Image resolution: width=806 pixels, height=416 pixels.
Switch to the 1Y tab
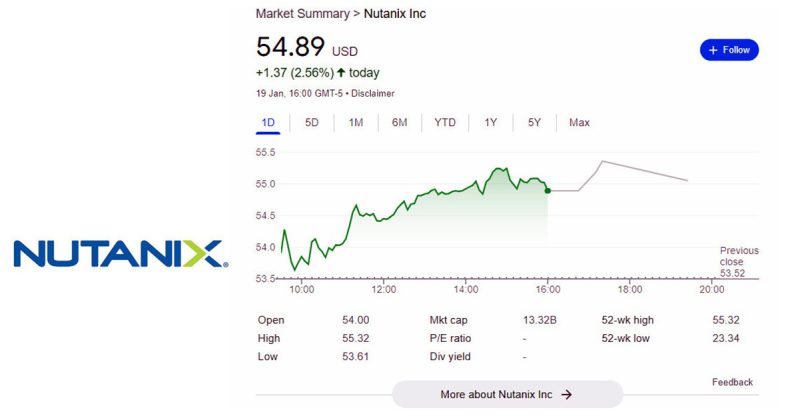point(491,123)
